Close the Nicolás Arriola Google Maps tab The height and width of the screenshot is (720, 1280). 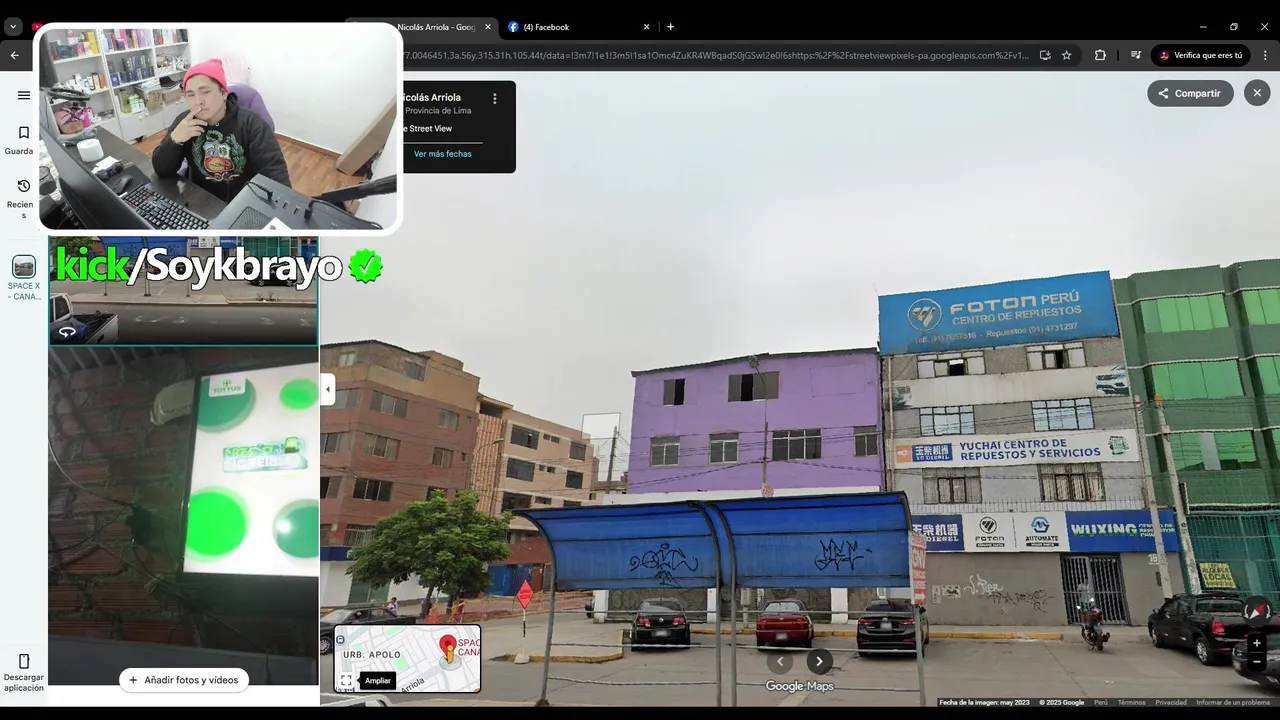[488, 27]
